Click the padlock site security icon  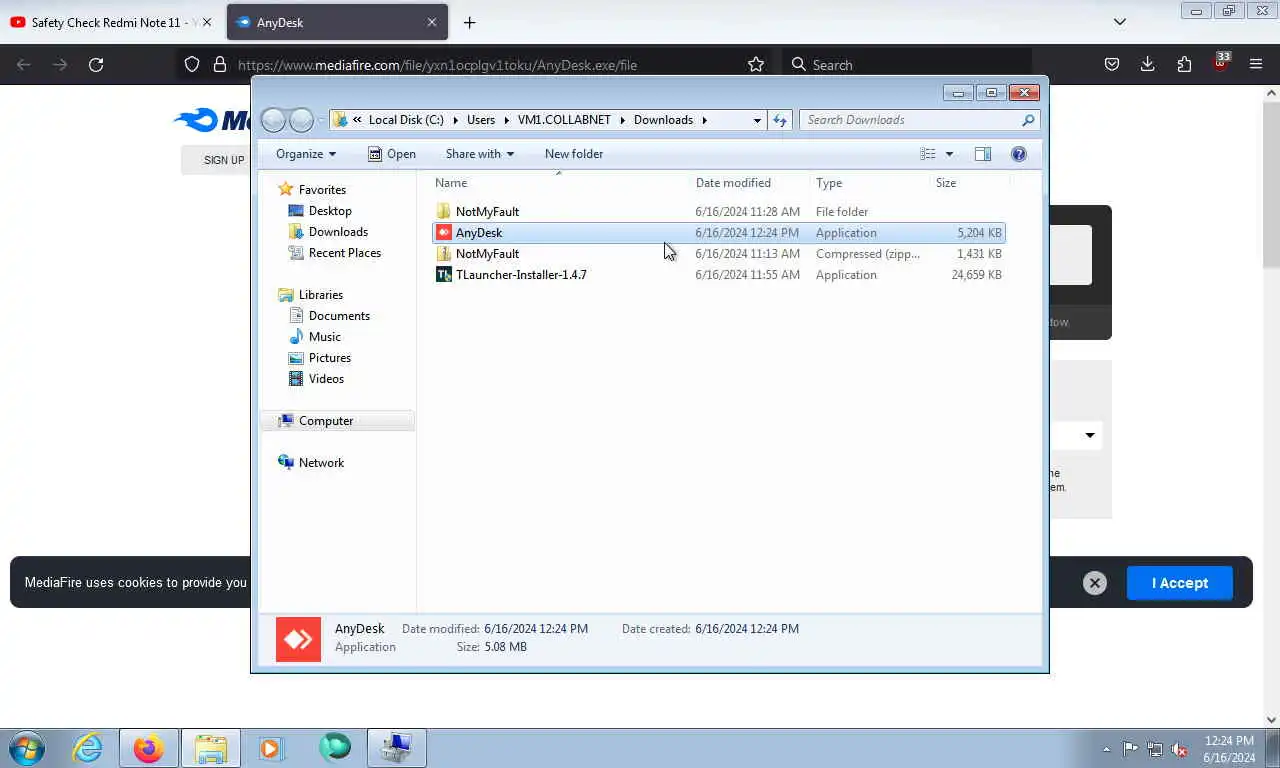(x=220, y=65)
